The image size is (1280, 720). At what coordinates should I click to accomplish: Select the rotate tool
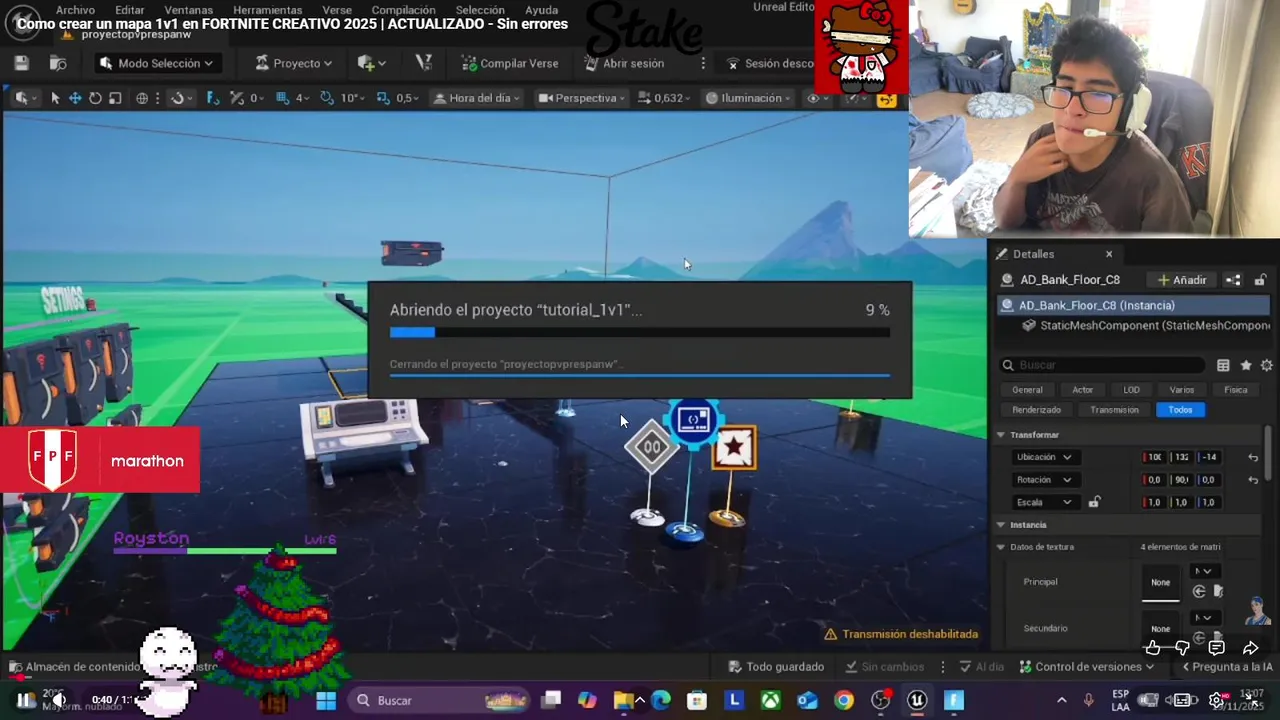point(95,98)
